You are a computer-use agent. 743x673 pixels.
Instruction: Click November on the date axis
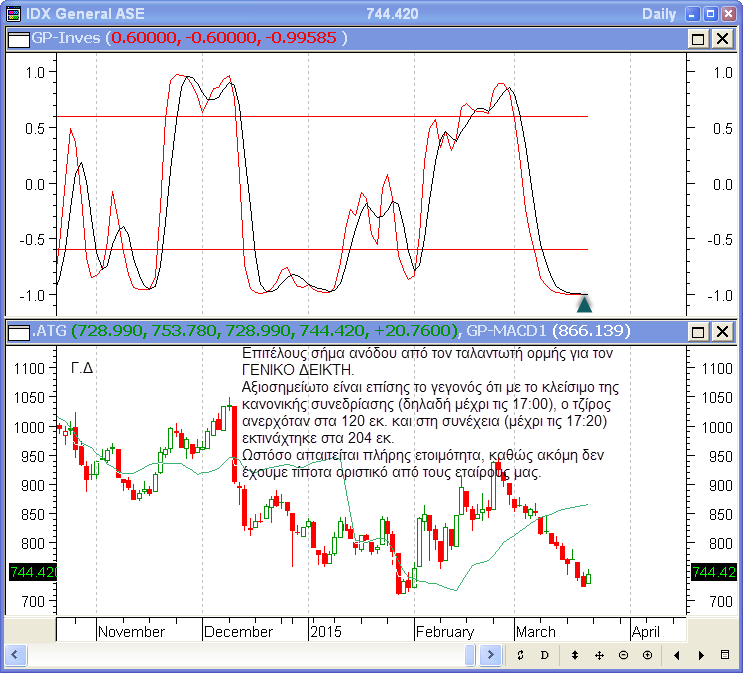coord(131,632)
